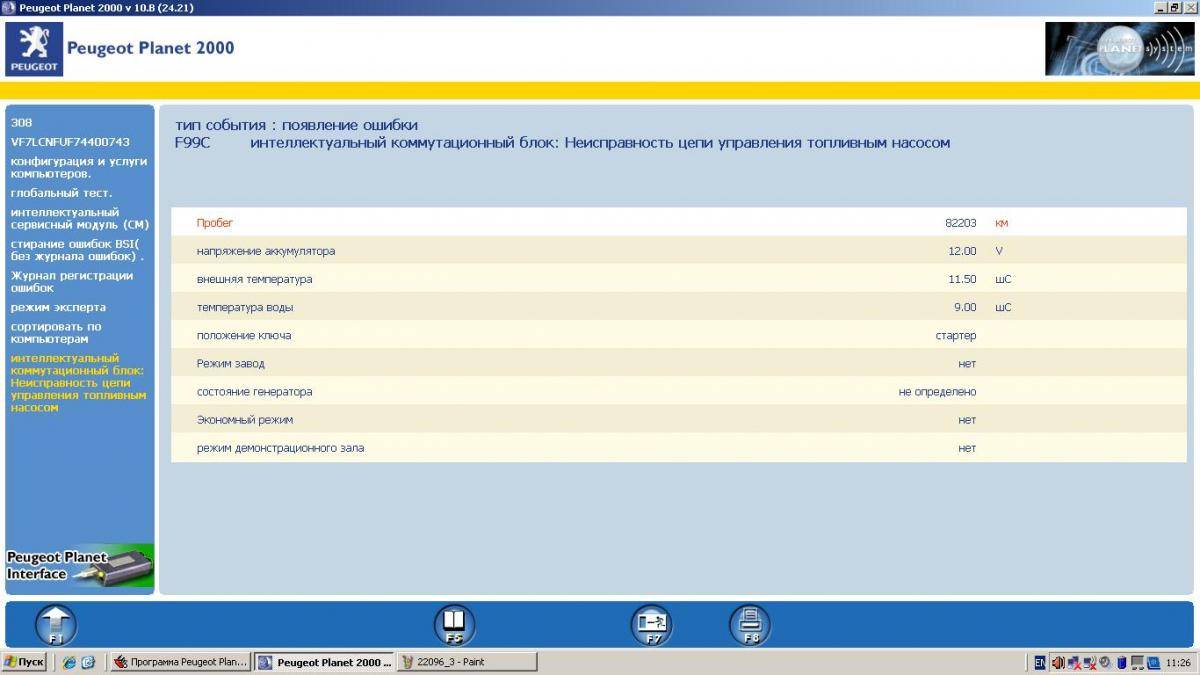Click the F7 export icon
The width and height of the screenshot is (1200, 675).
651,625
